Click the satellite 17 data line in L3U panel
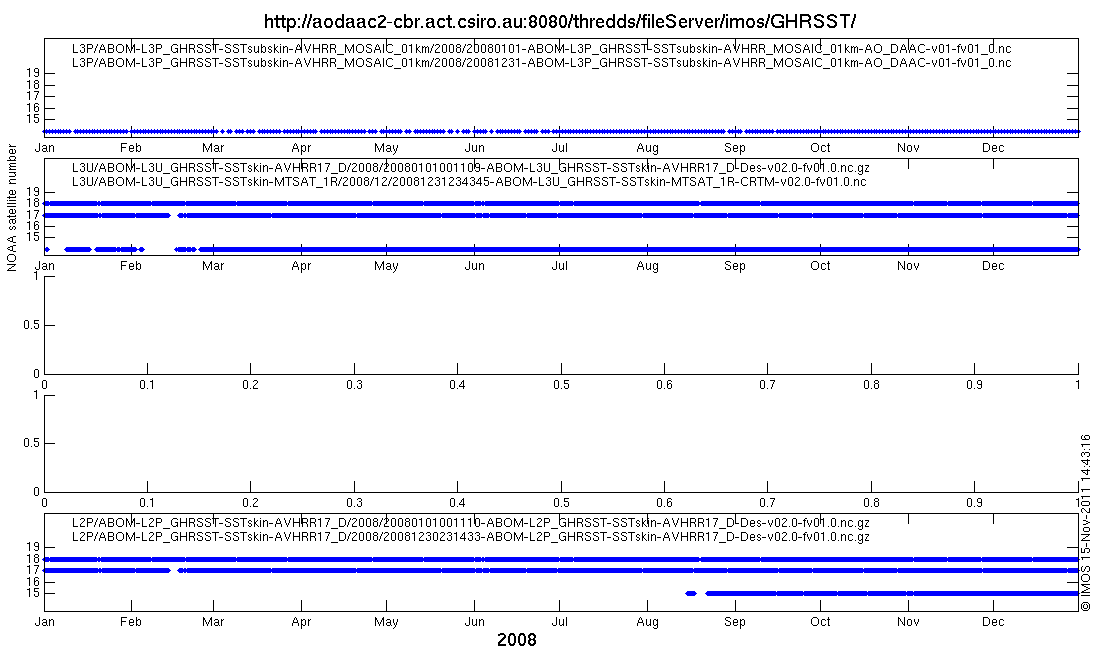The width and height of the screenshot is (1100, 650). [x=561, y=215]
